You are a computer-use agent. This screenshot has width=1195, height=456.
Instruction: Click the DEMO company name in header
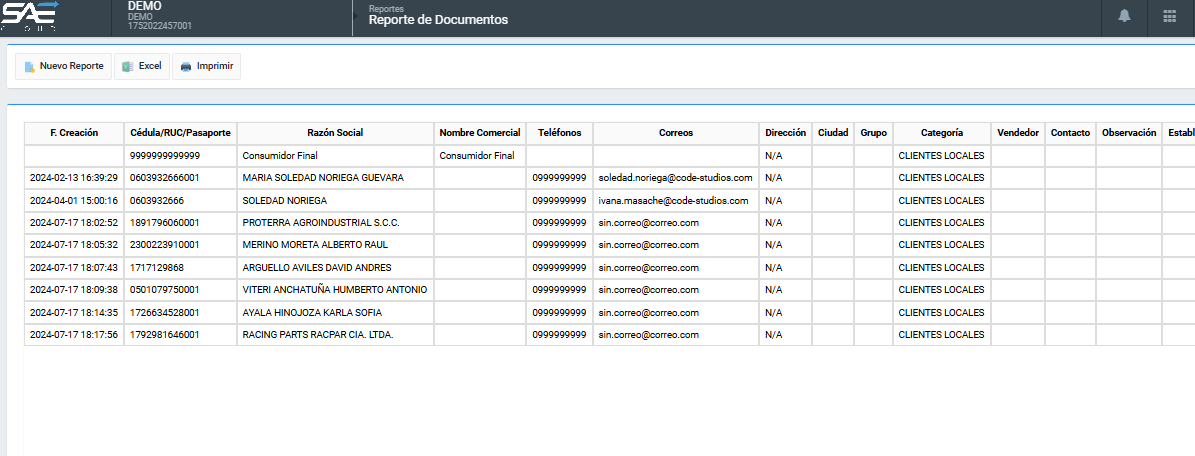pos(145,7)
